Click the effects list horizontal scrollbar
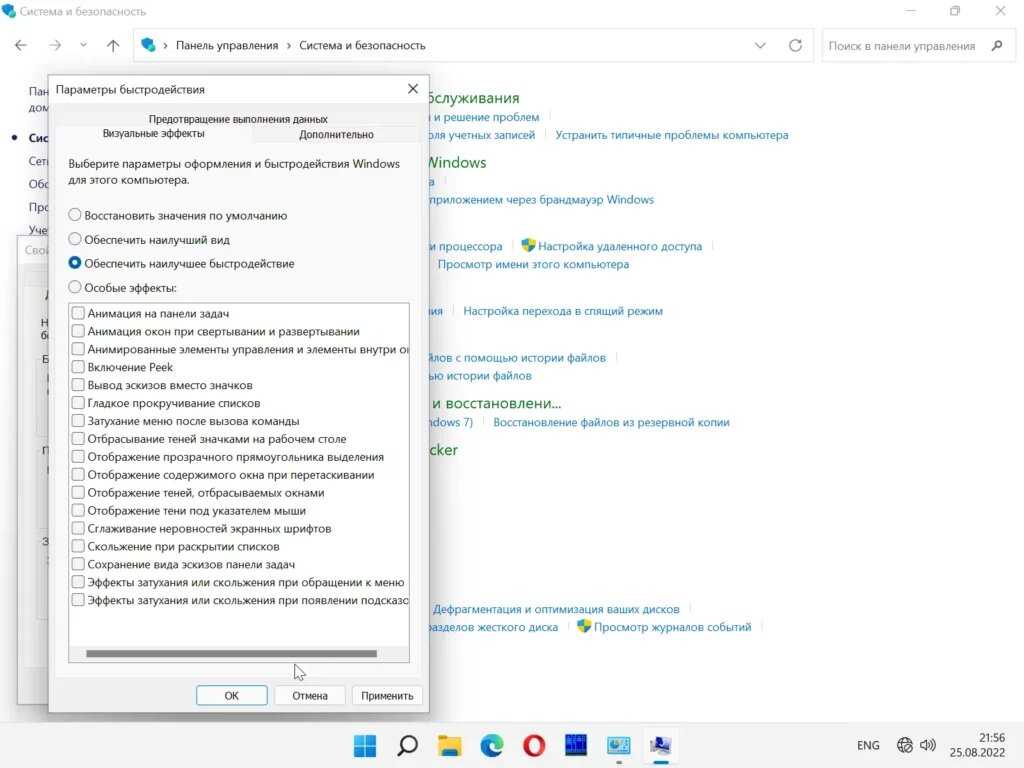Screen dimensions: 1024x768 pos(231,654)
